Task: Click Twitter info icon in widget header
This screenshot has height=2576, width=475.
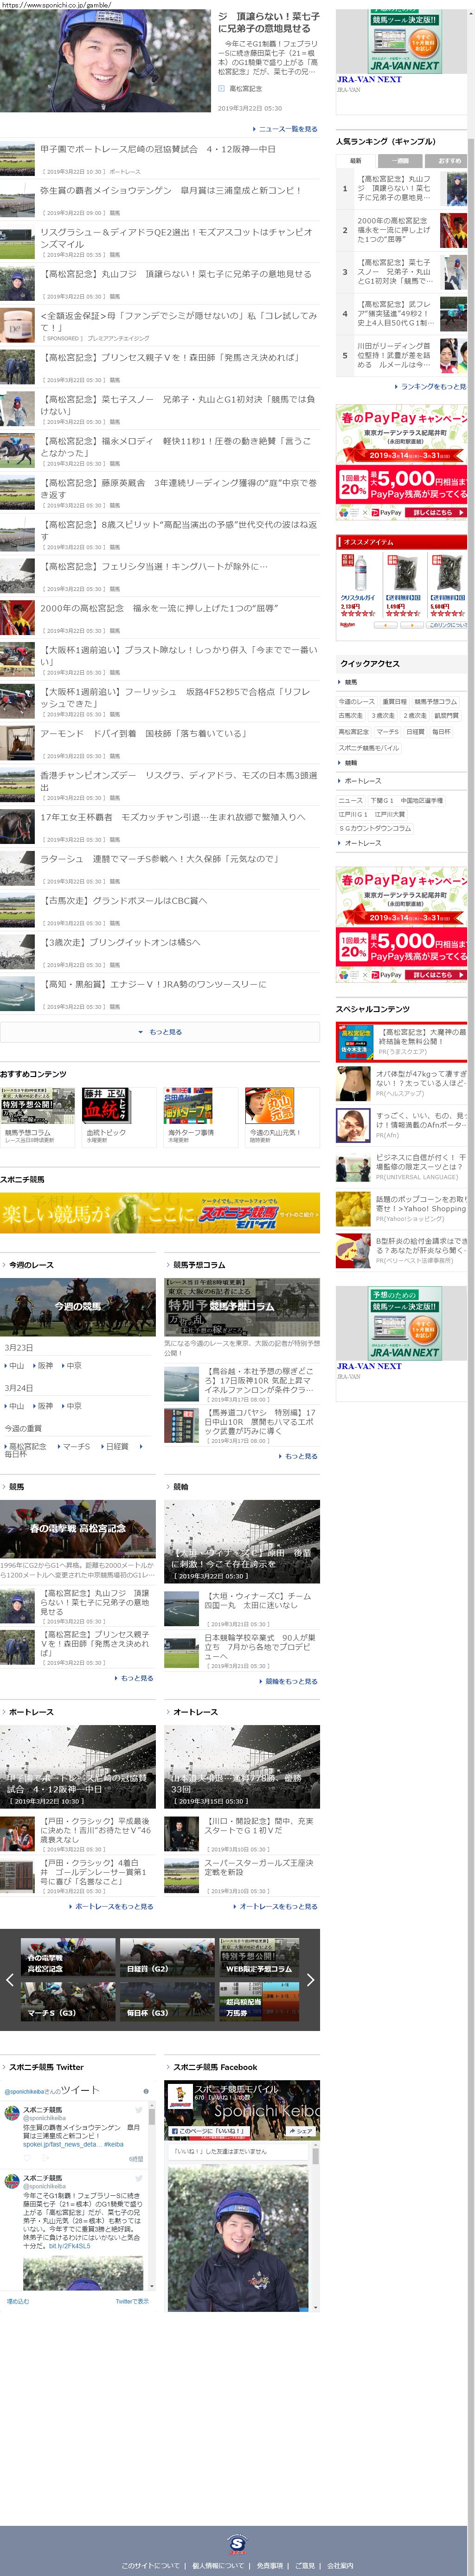Action: pyautogui.click(x=146, y=2092)
